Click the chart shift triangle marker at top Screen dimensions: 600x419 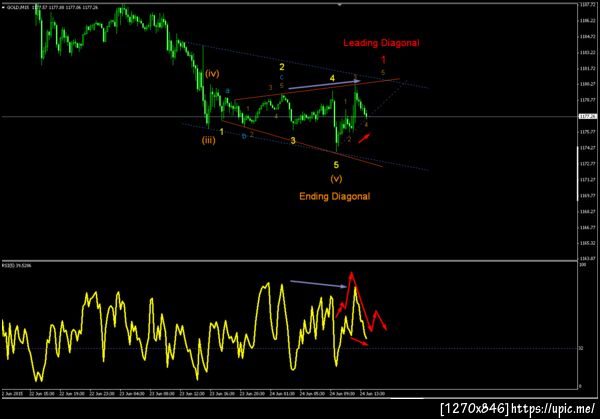coord(339,5)
